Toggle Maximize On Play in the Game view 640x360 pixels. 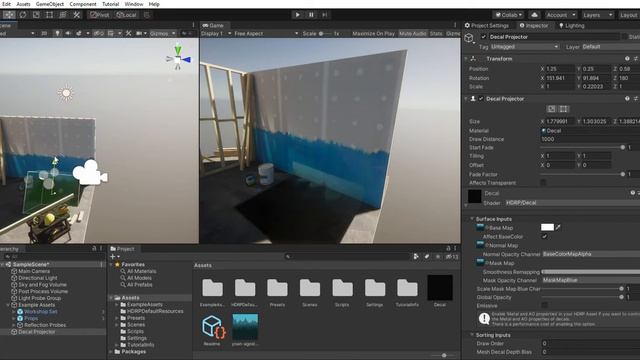373,33
